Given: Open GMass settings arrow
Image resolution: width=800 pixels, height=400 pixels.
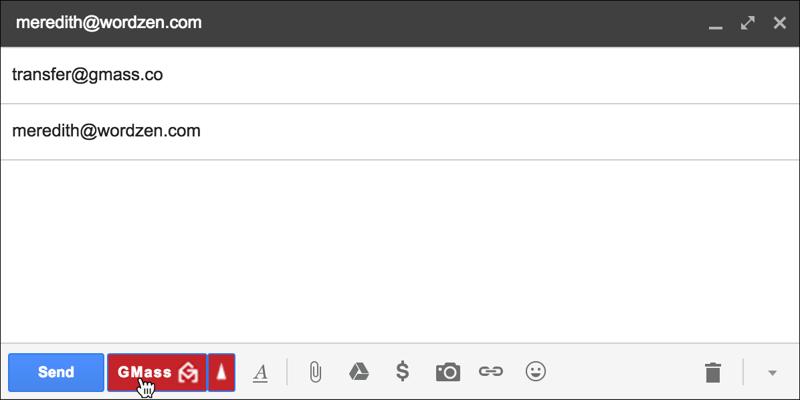Looking at the screenshot, I should pyautogui.click(x=222, y=372).
